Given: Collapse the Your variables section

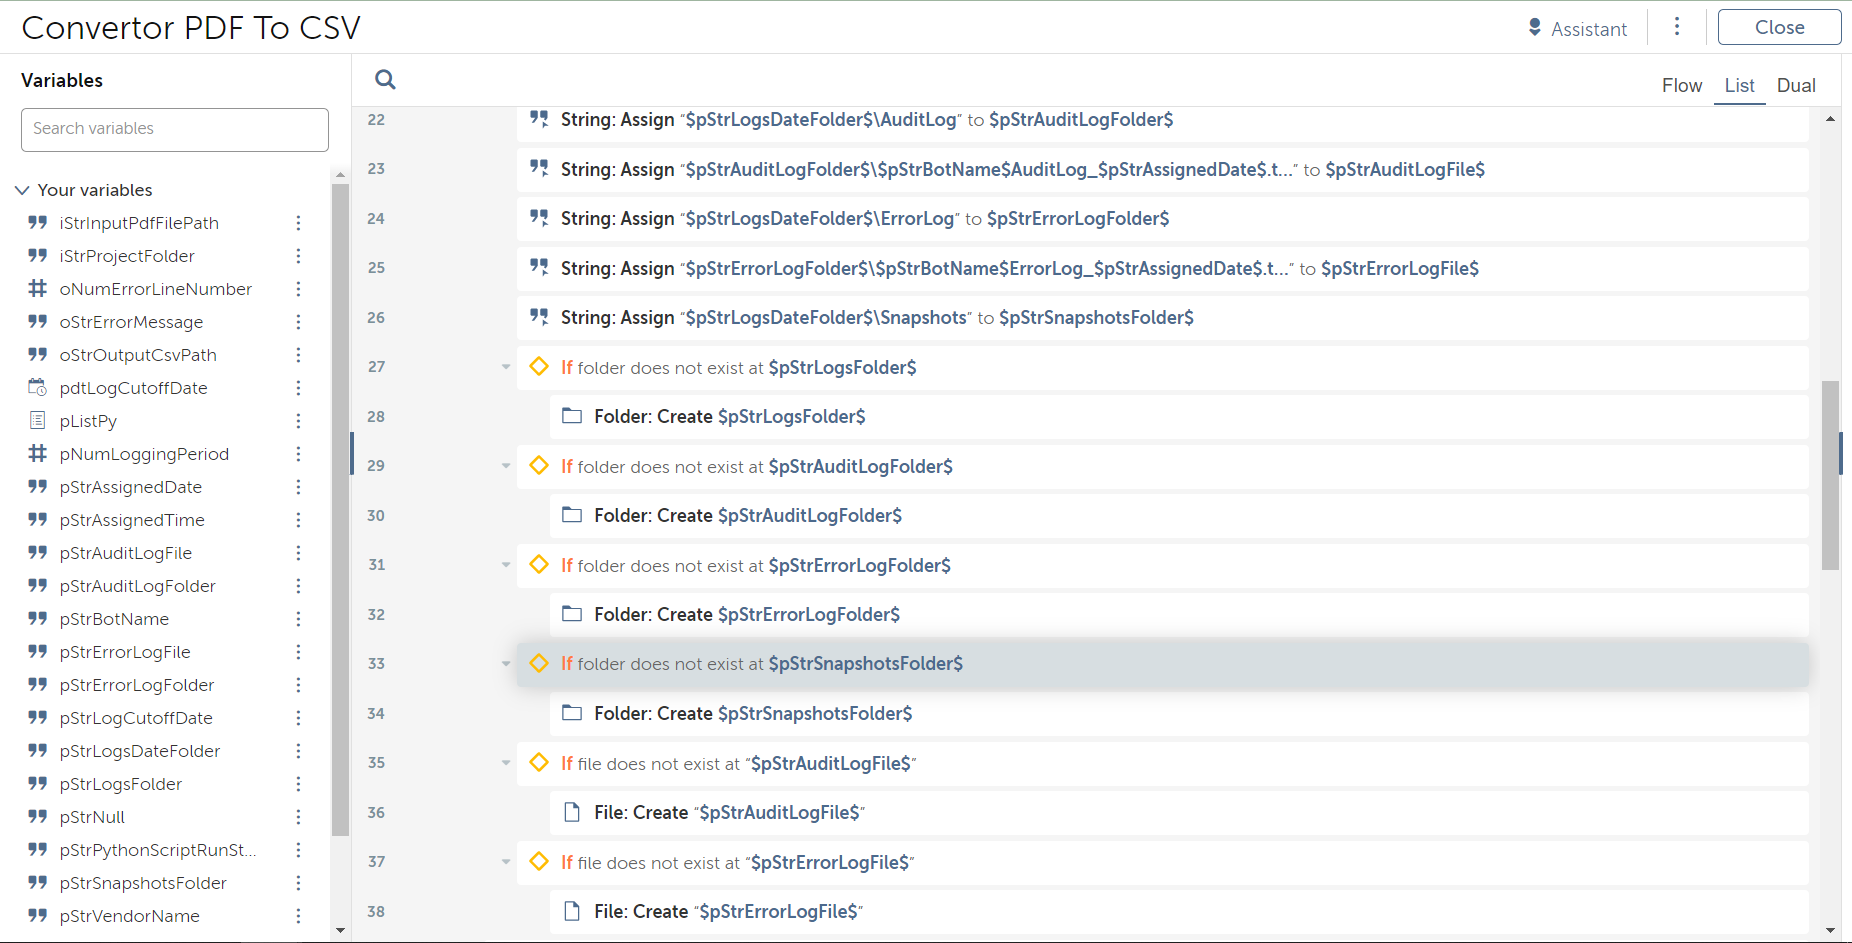Looking at the screenshot, I should [22, 190].
